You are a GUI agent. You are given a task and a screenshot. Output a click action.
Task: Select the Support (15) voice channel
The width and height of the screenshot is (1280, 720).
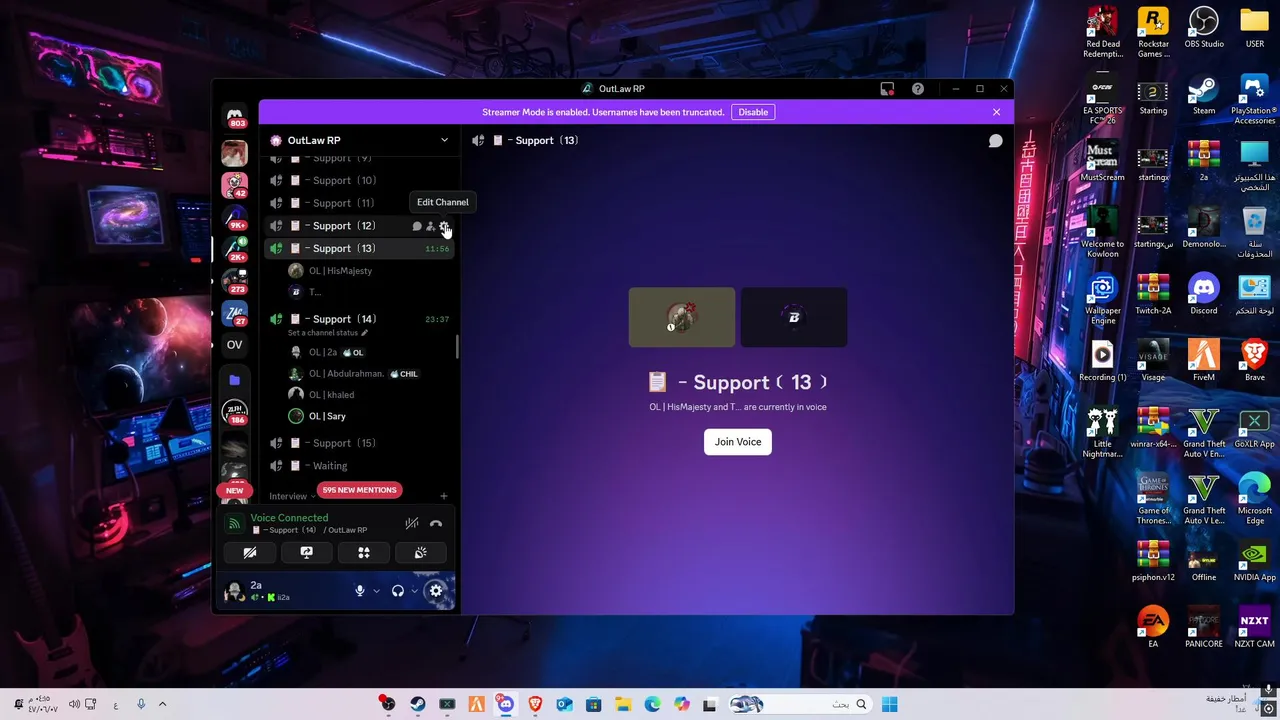point(360,443)
